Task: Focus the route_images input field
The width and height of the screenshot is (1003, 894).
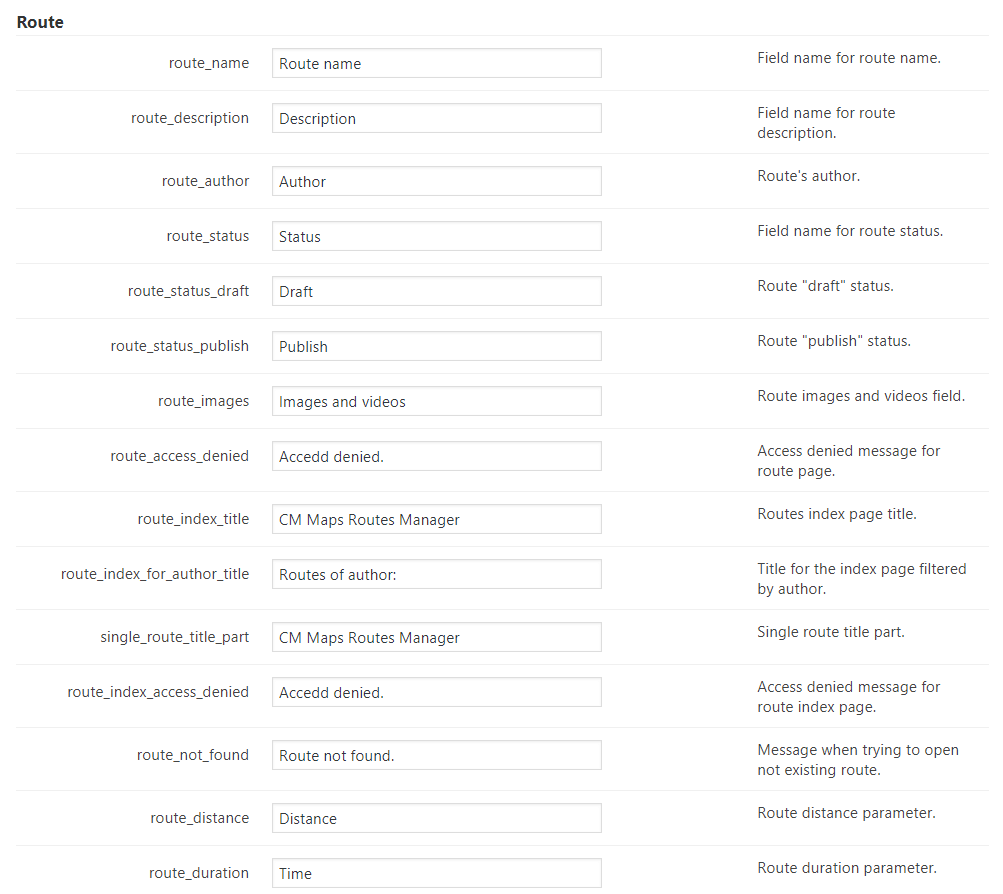Action: click(436, 402)
